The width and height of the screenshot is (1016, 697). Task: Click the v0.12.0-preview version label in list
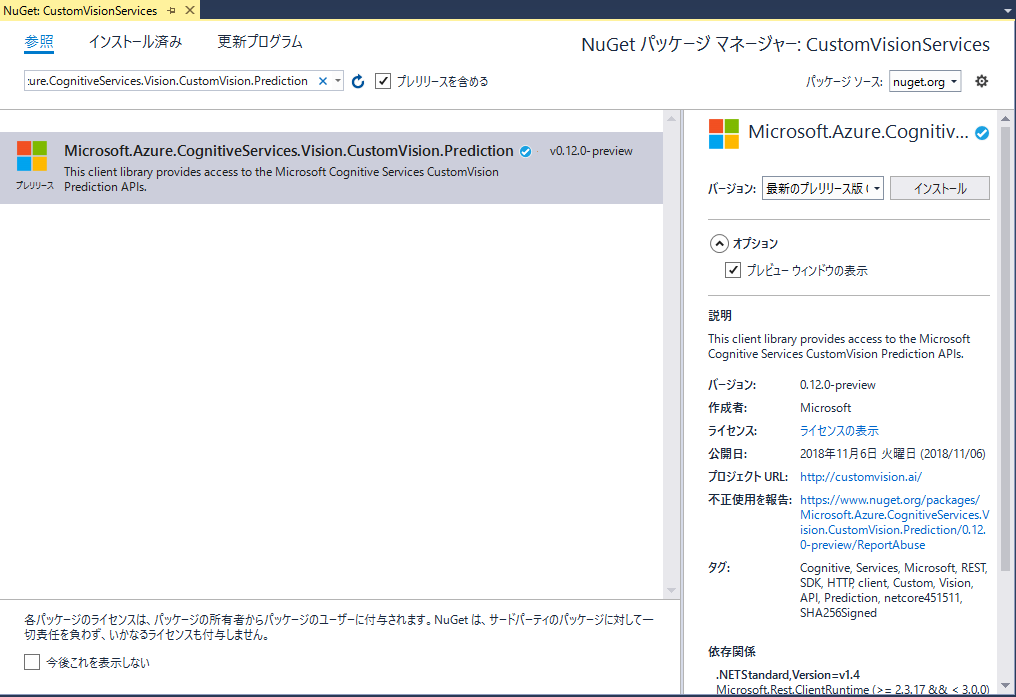(x=591, y=151)
